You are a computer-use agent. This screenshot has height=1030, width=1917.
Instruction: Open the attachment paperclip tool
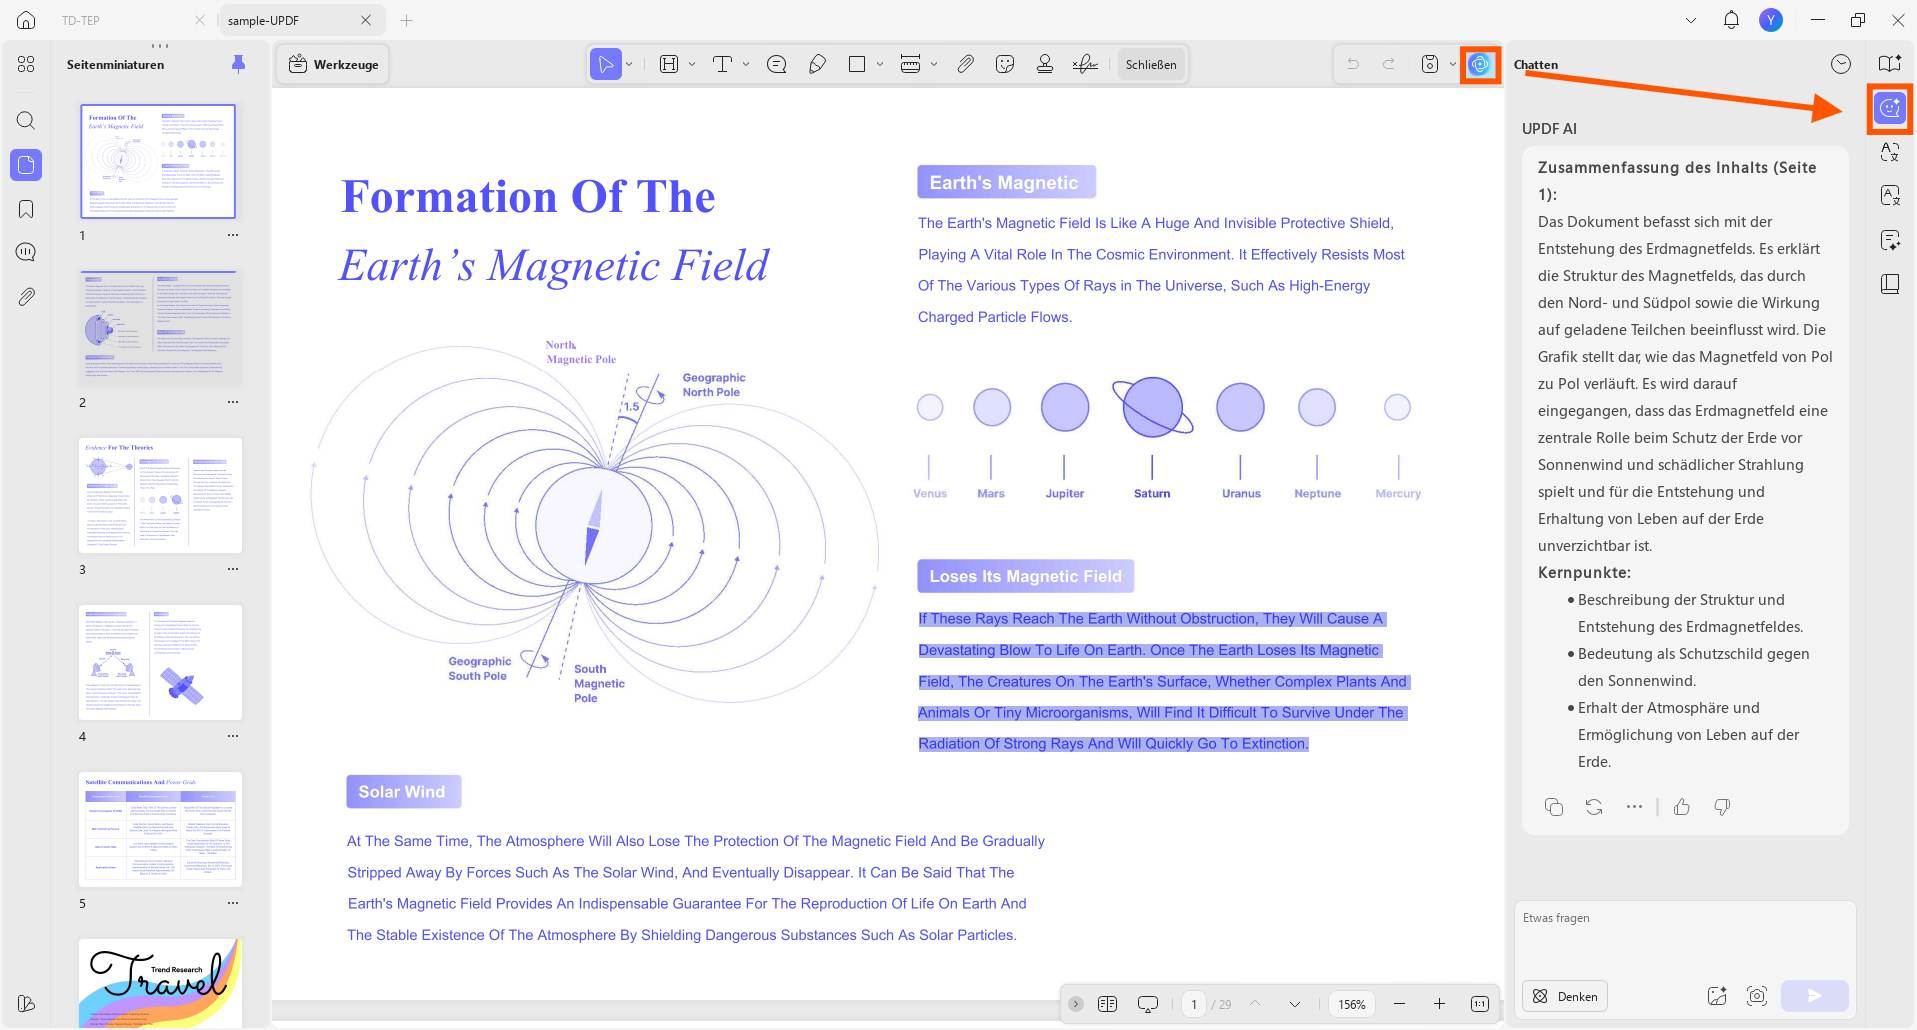[x=965, y=64]
